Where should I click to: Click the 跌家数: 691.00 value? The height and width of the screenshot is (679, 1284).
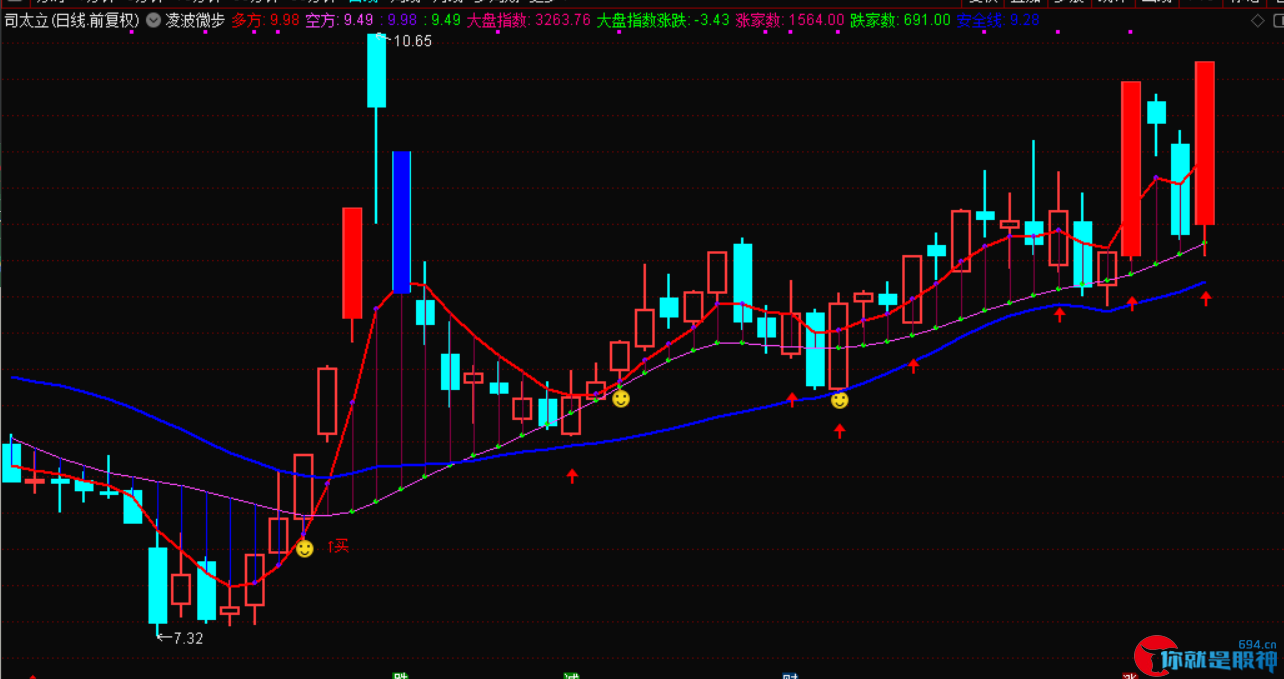[901, 19]
